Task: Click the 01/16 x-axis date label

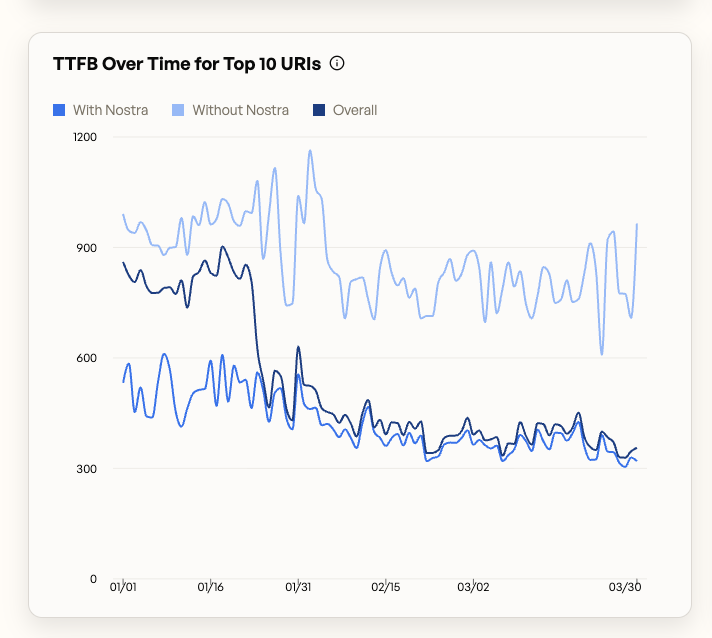Action: point(211,587)
